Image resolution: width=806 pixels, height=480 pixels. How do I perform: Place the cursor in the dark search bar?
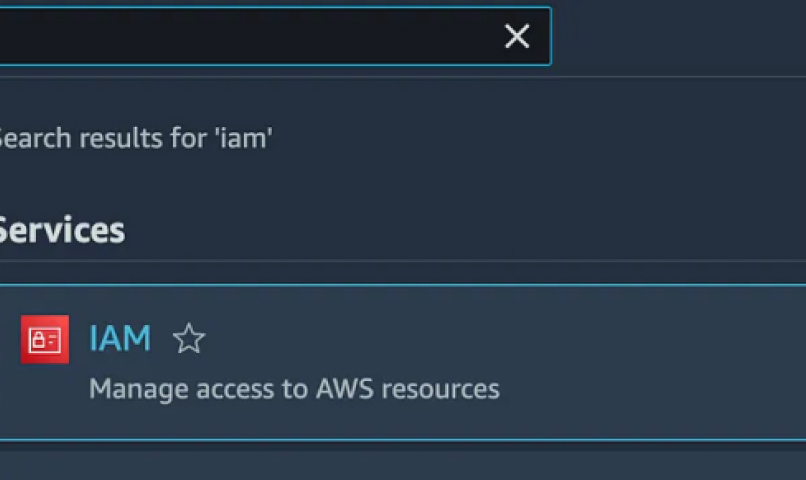pyautogui.click(x=247, y=36)
